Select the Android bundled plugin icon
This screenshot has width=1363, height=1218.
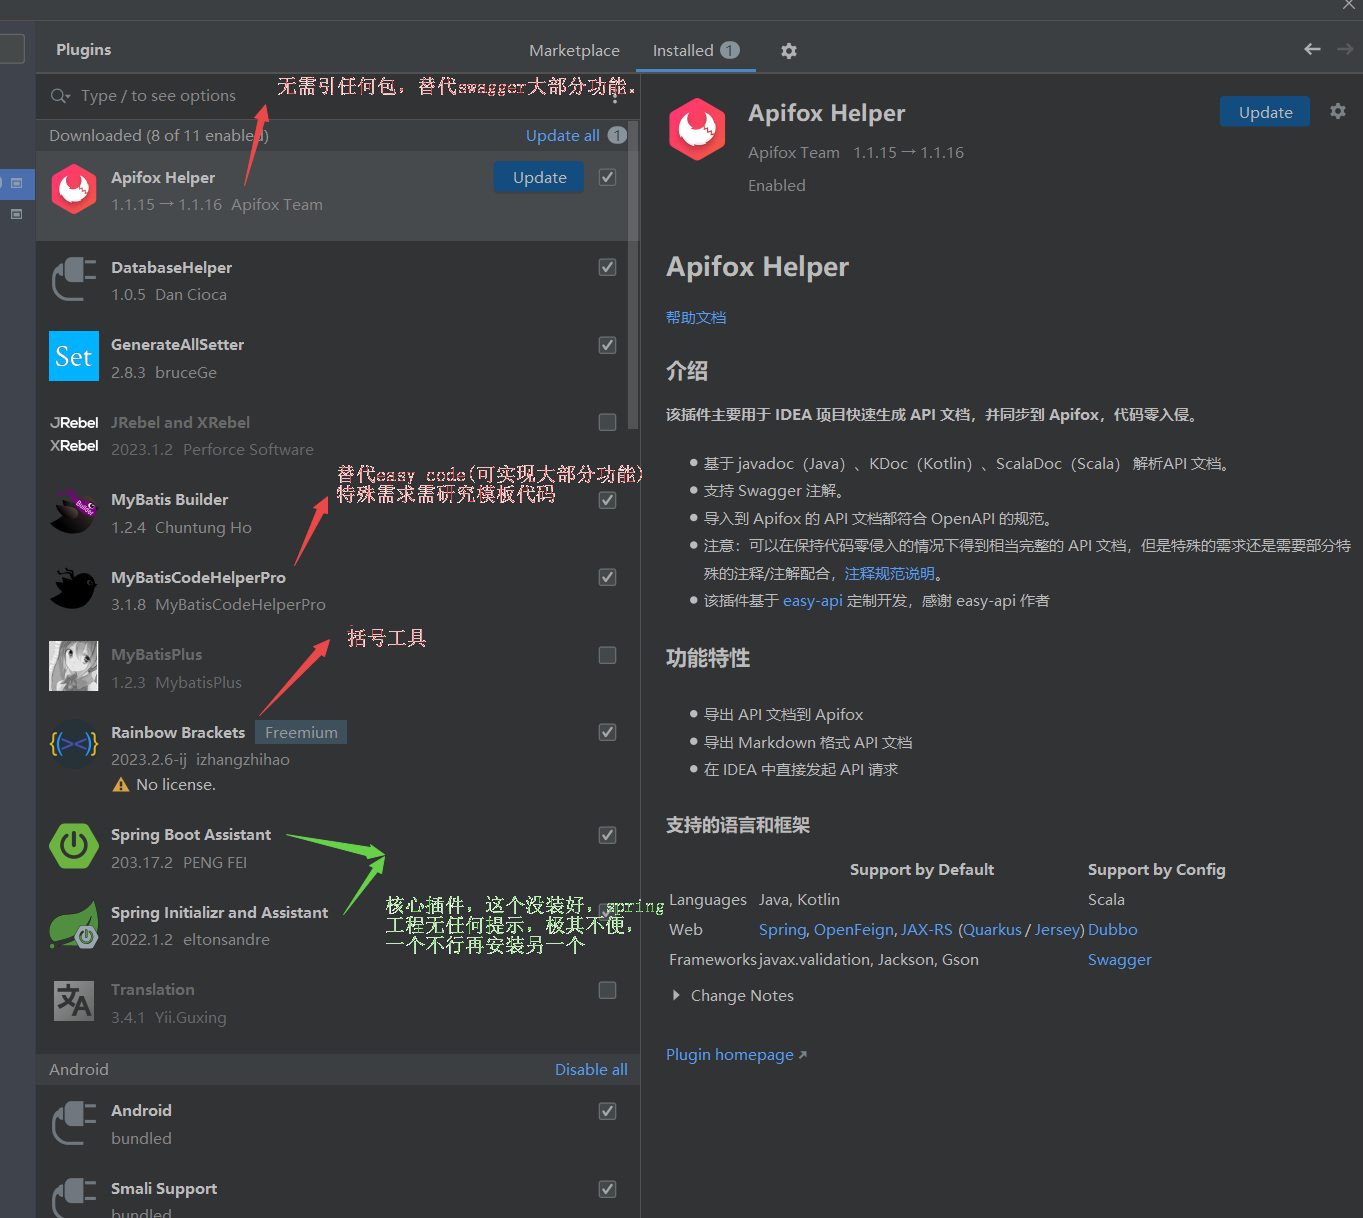74,1123
